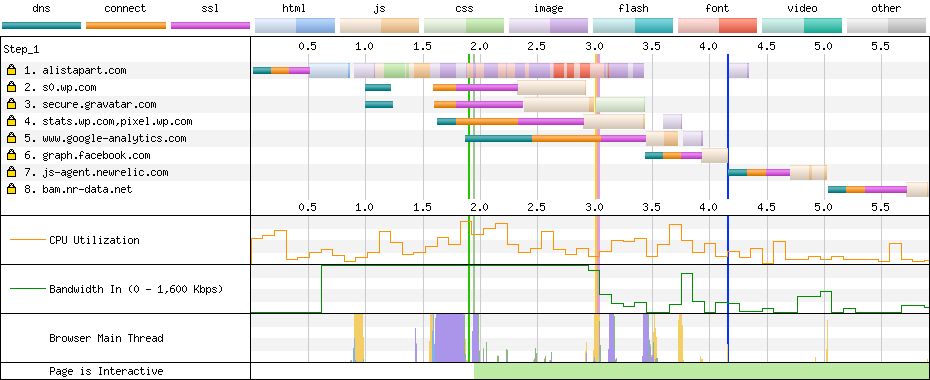Screen dimensions: 930x380
Task: Click the large purple block in Browser Main Thread
Action: coord(450,338)
